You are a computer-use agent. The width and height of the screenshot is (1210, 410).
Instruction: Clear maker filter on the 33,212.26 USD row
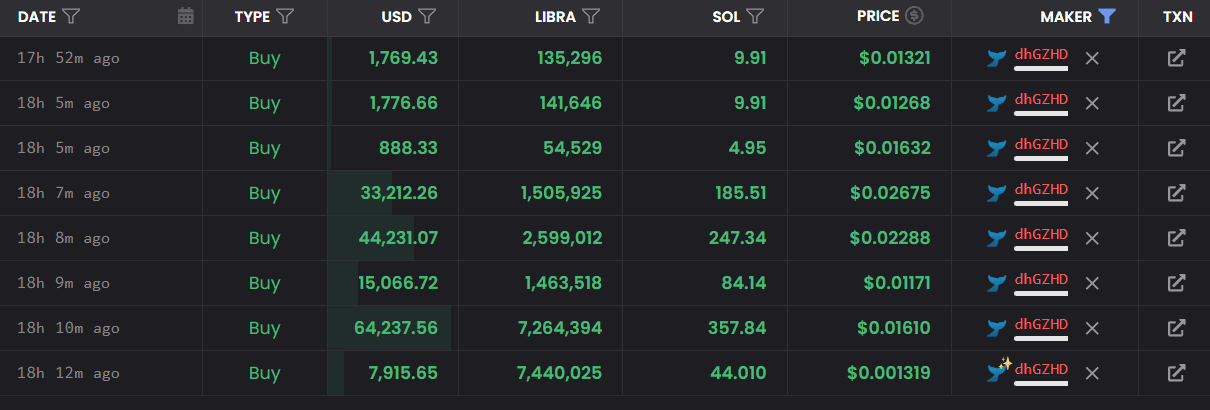click(1092, 193)
